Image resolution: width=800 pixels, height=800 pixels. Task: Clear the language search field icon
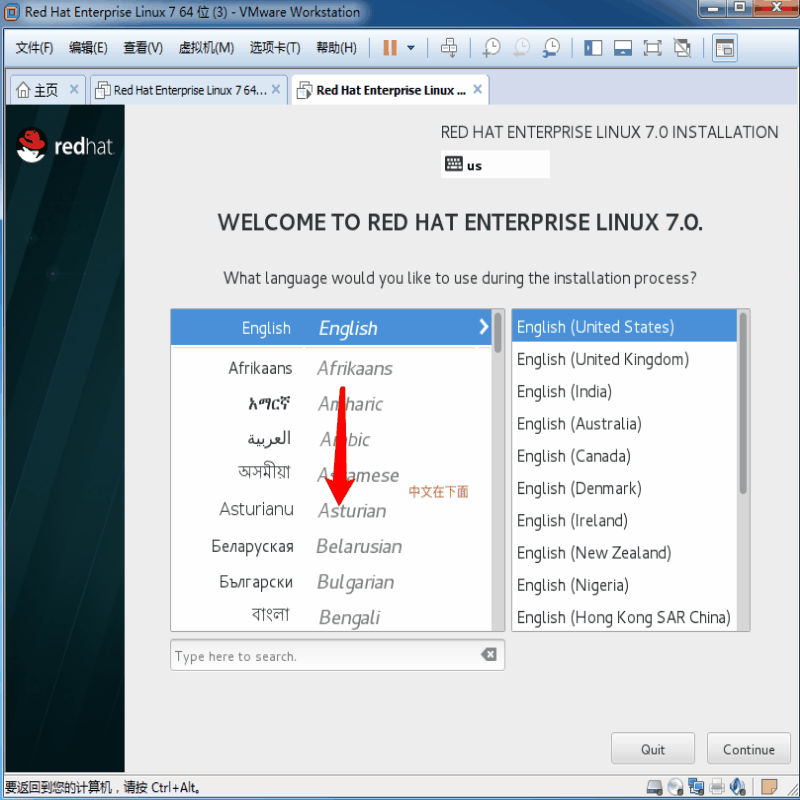click(x=489, y=654)
